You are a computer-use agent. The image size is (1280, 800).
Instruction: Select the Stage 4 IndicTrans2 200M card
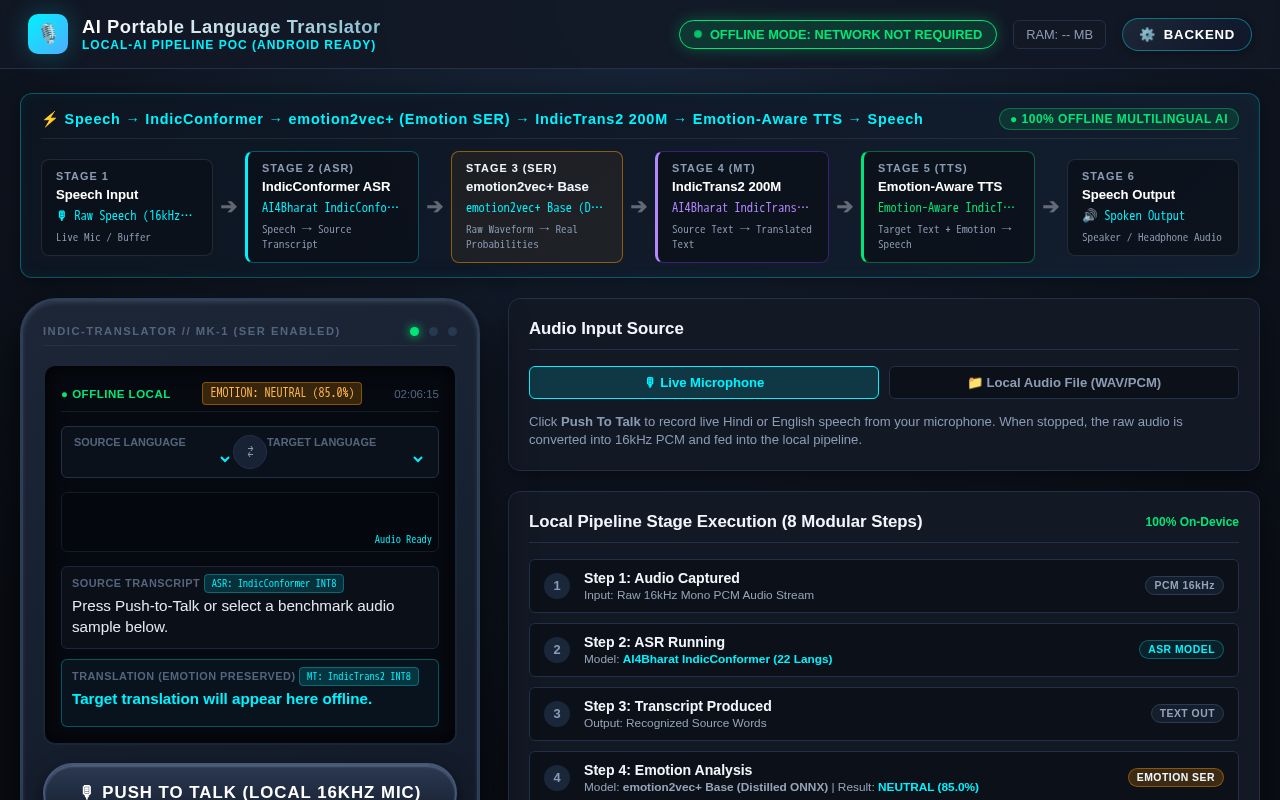pos(742,207)
